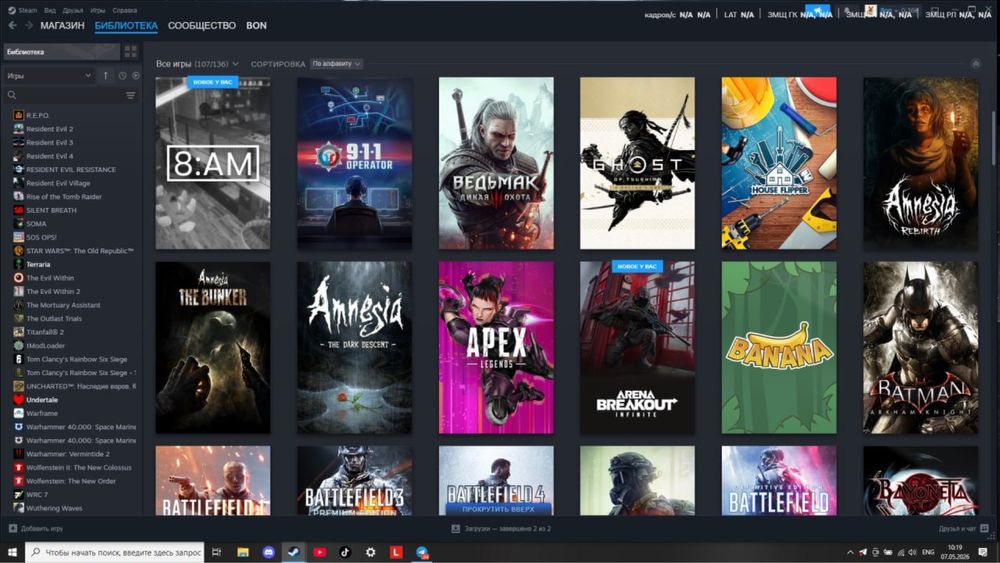Image resolution: width=1000 pixels, height=563 pixels.
Task: Open the Arena Breakout Infinite cover
Action: (x=638, y=347)
